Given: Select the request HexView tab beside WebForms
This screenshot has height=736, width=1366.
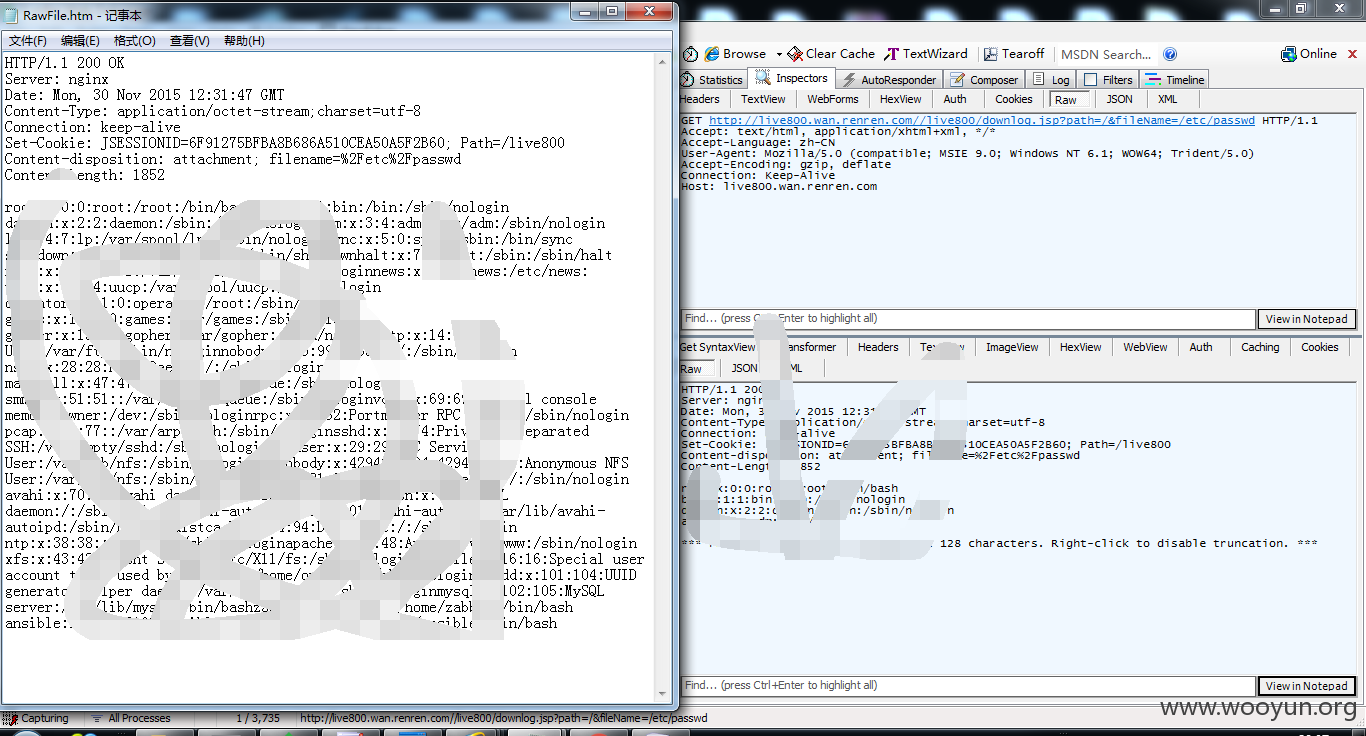Looking at the screenshot, I should point(901,99).
